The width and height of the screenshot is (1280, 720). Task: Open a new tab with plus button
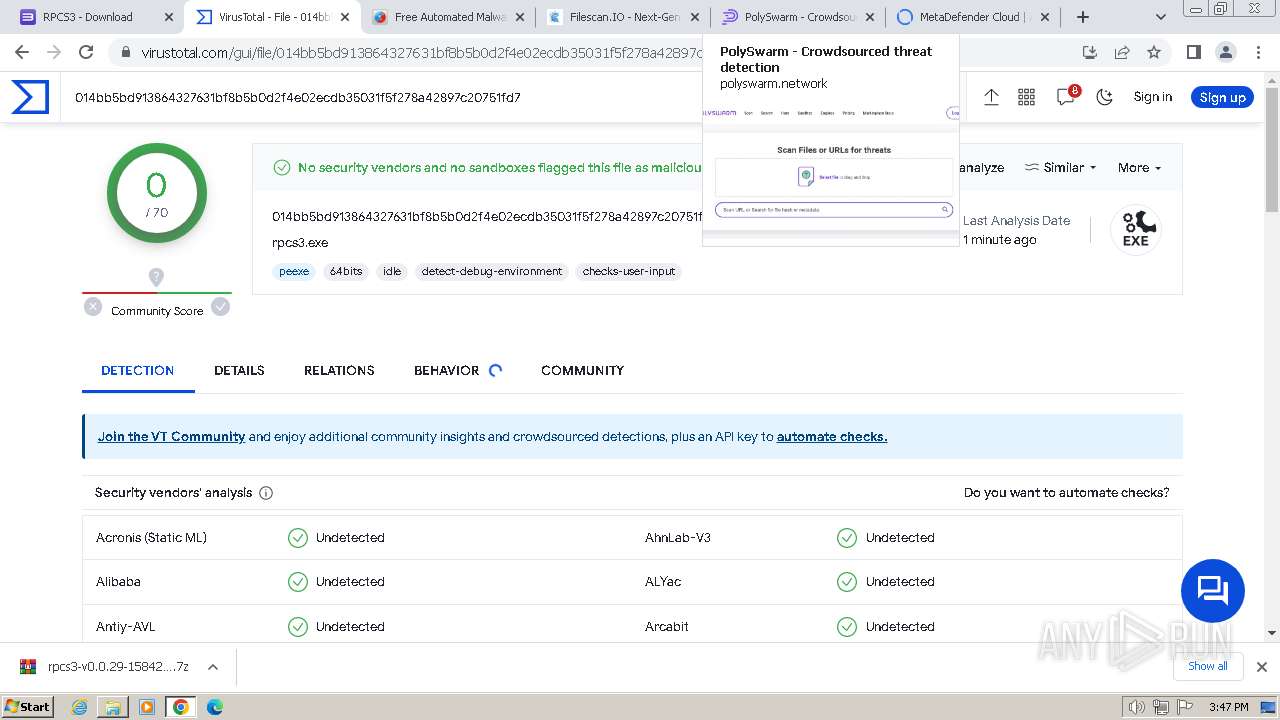[1083, 17]
